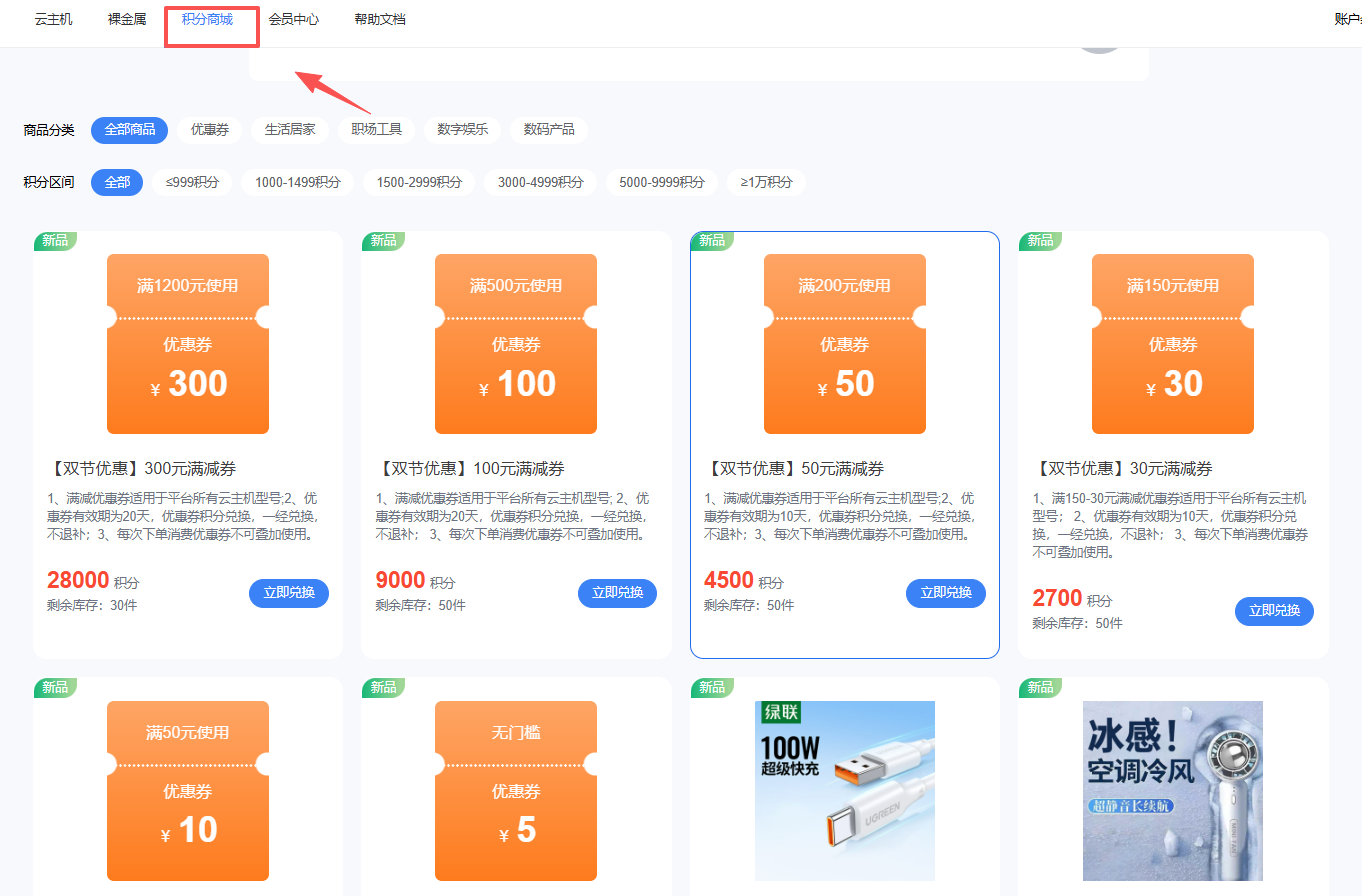
Task: Open the 无门槛 5元 coupon image
Action: 516,790
